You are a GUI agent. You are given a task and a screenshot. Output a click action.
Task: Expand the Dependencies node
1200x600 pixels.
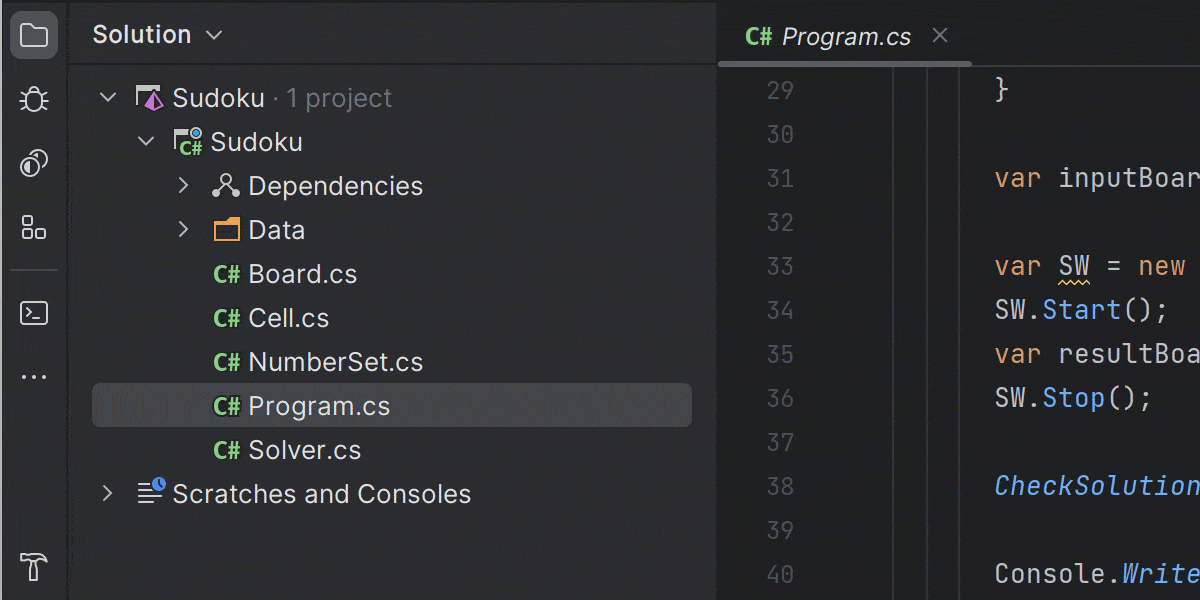coord(183,185)
